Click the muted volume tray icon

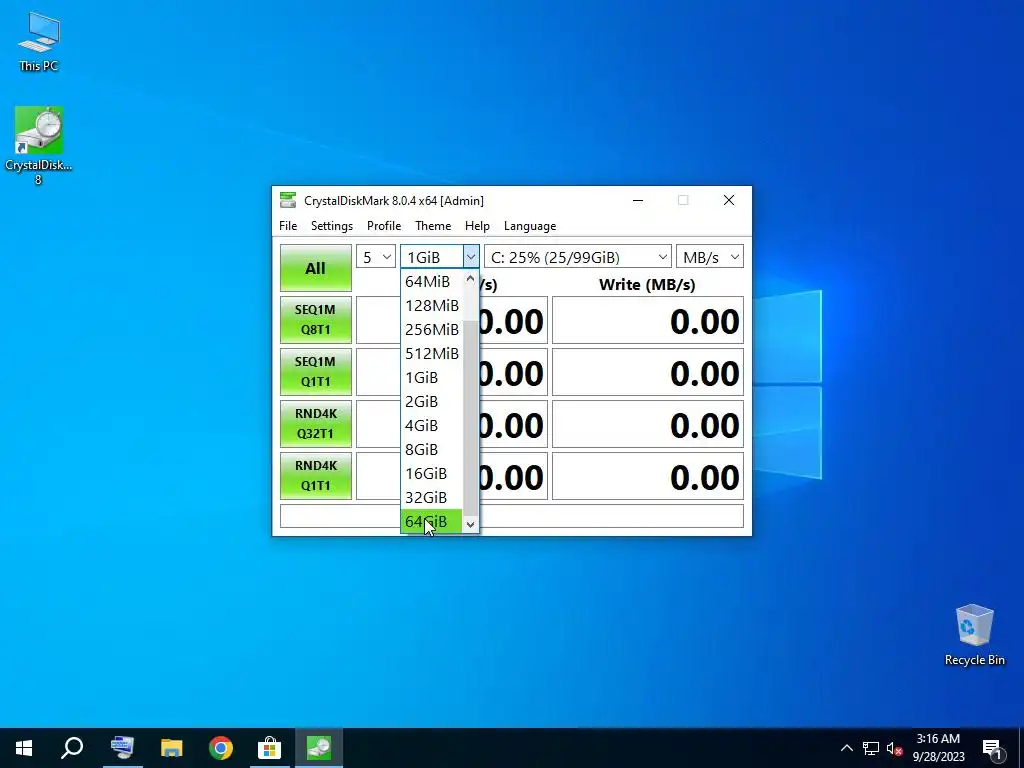point(894,748)
